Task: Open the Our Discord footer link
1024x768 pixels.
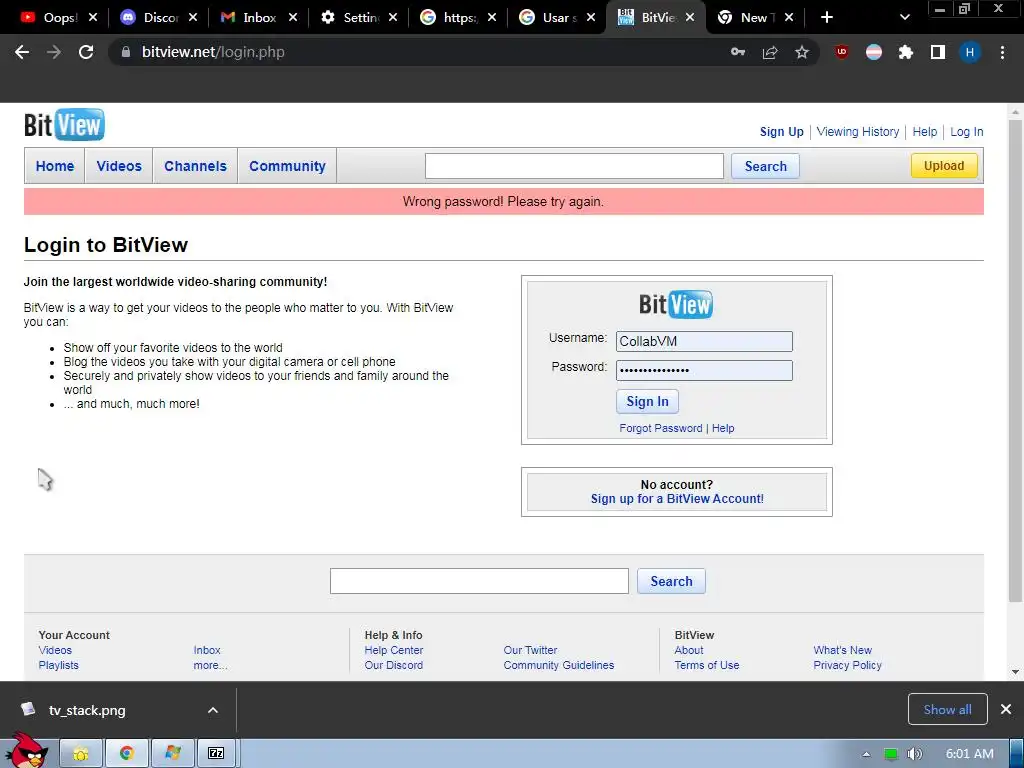Action: 394,665
